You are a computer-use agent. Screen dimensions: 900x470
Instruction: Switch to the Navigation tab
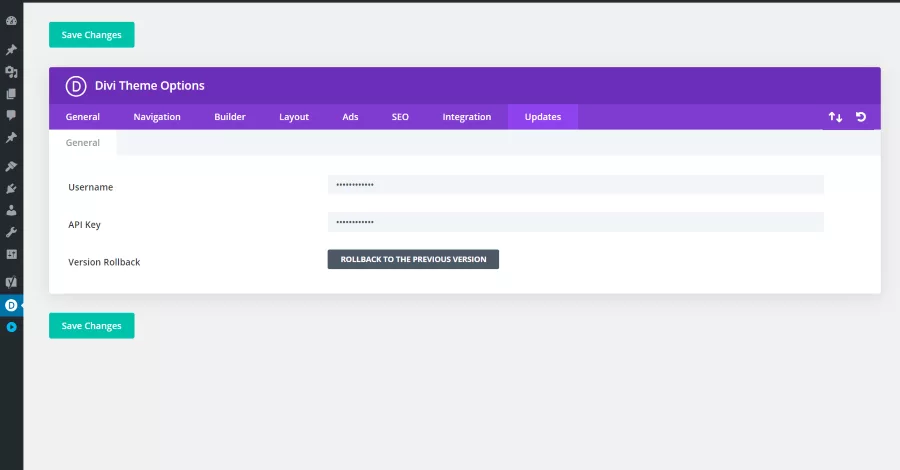pyautogui.click(x=157, y=116)
